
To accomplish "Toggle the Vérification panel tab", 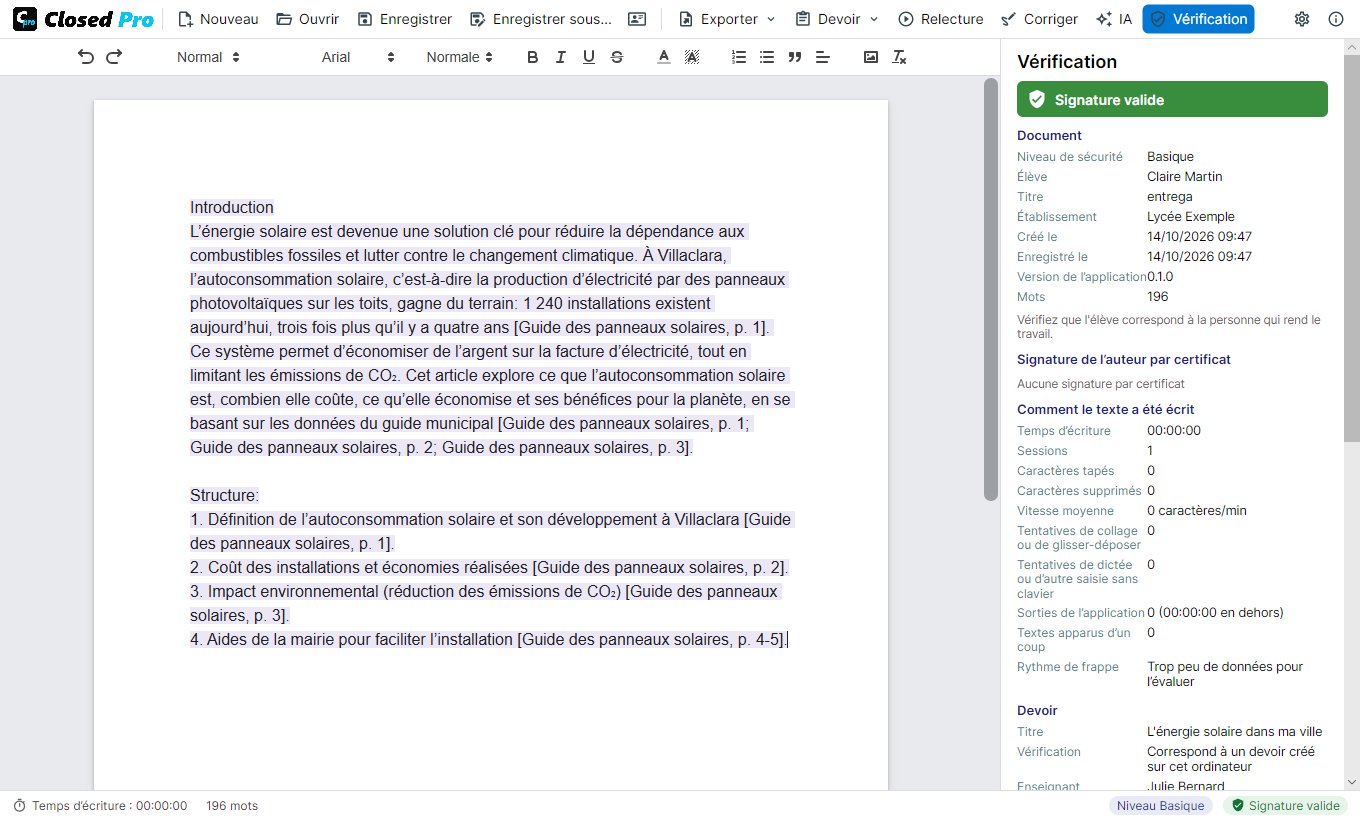I will 1198,19.
